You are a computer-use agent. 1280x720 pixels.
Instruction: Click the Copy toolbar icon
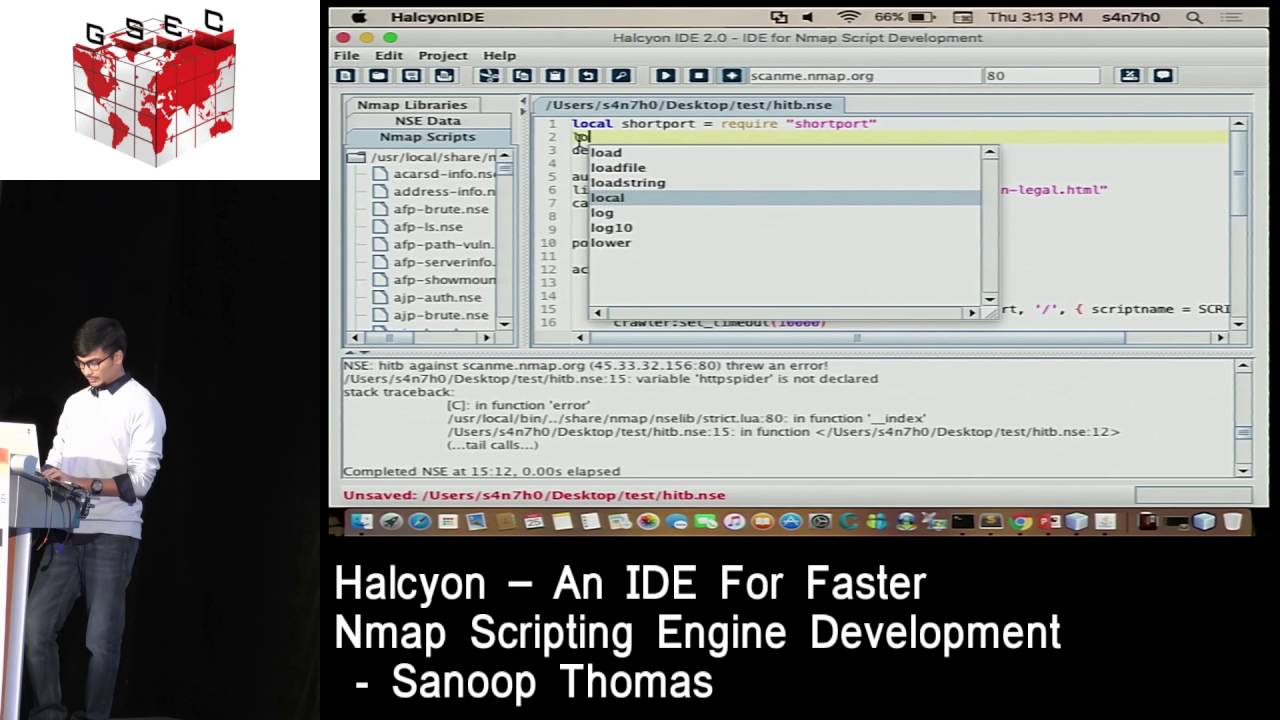point(522,75)
